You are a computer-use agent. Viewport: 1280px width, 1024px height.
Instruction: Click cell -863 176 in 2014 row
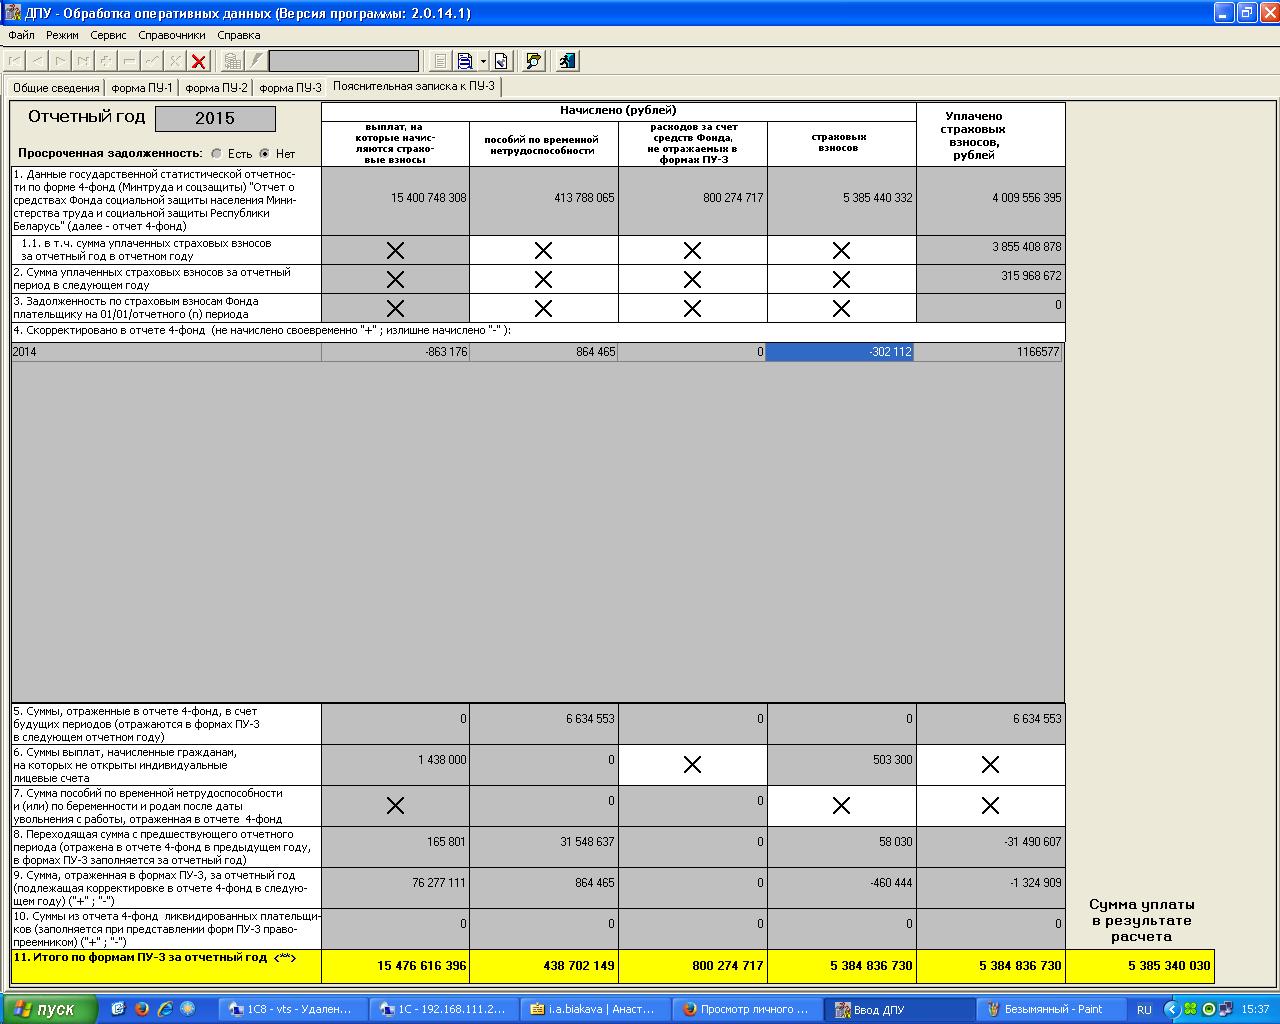click(395, 352)
